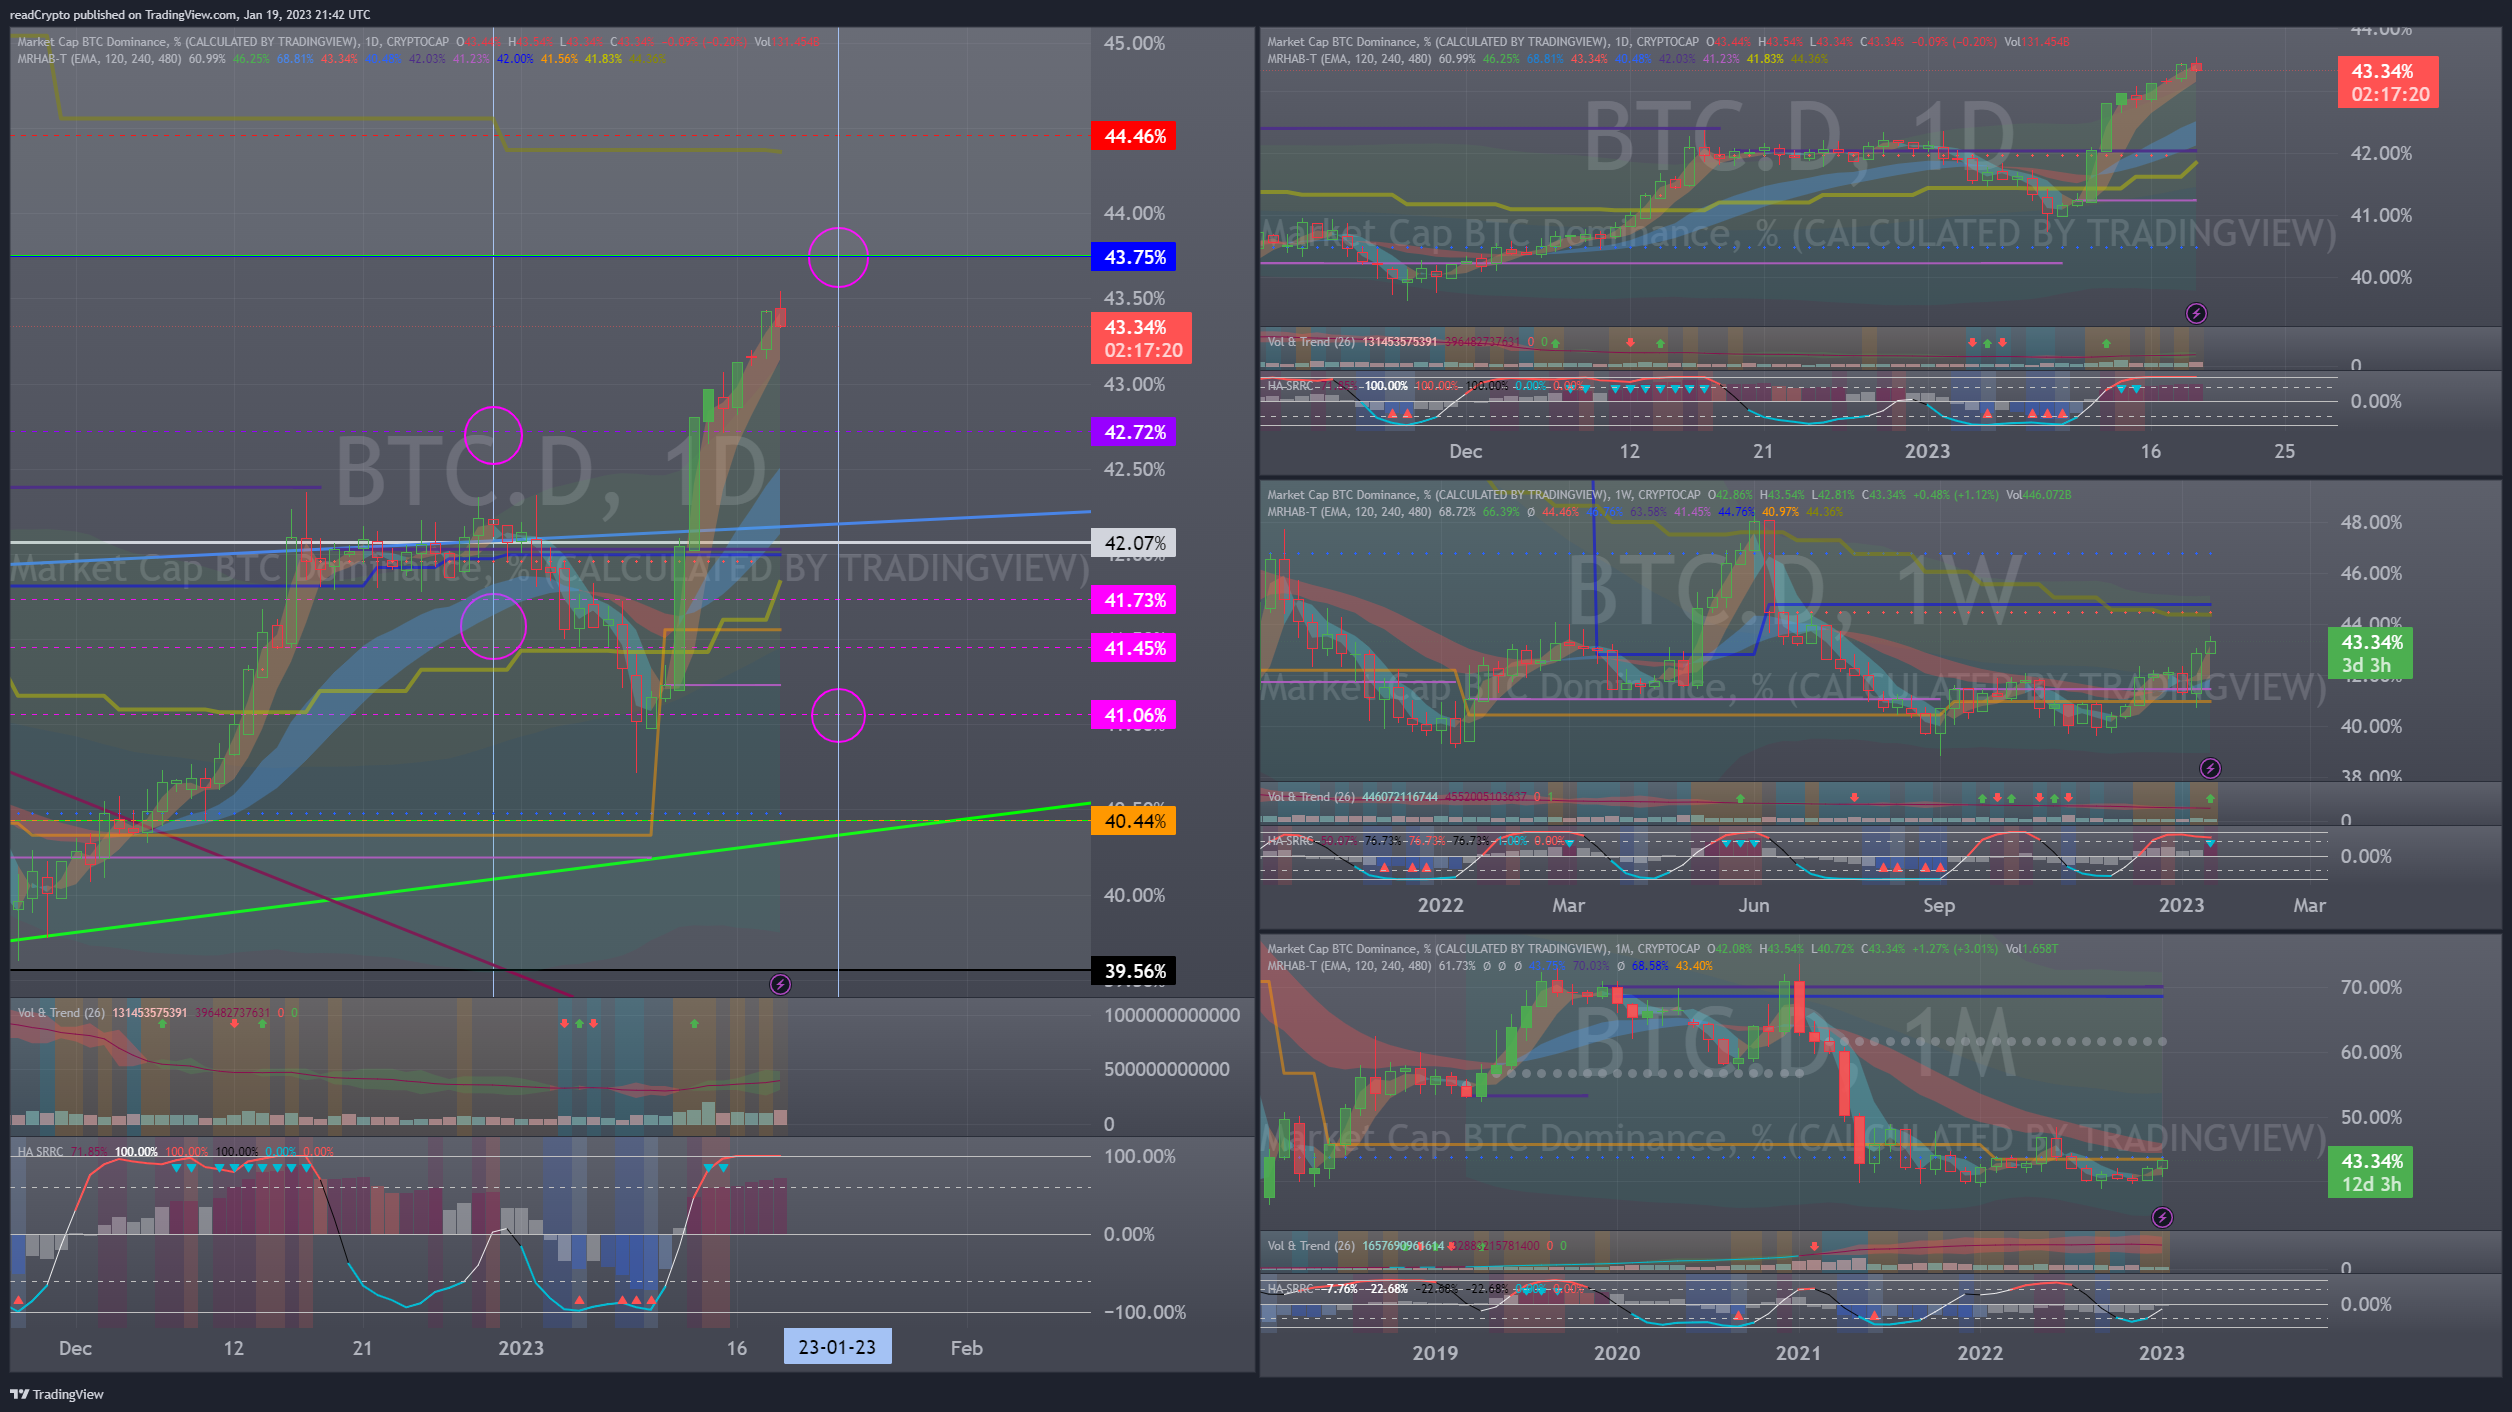Viewport: 2512px width, 1412px height.
Task: Click the 70.00% axis label on monthly chart
Action: [x=2370, y=987]
